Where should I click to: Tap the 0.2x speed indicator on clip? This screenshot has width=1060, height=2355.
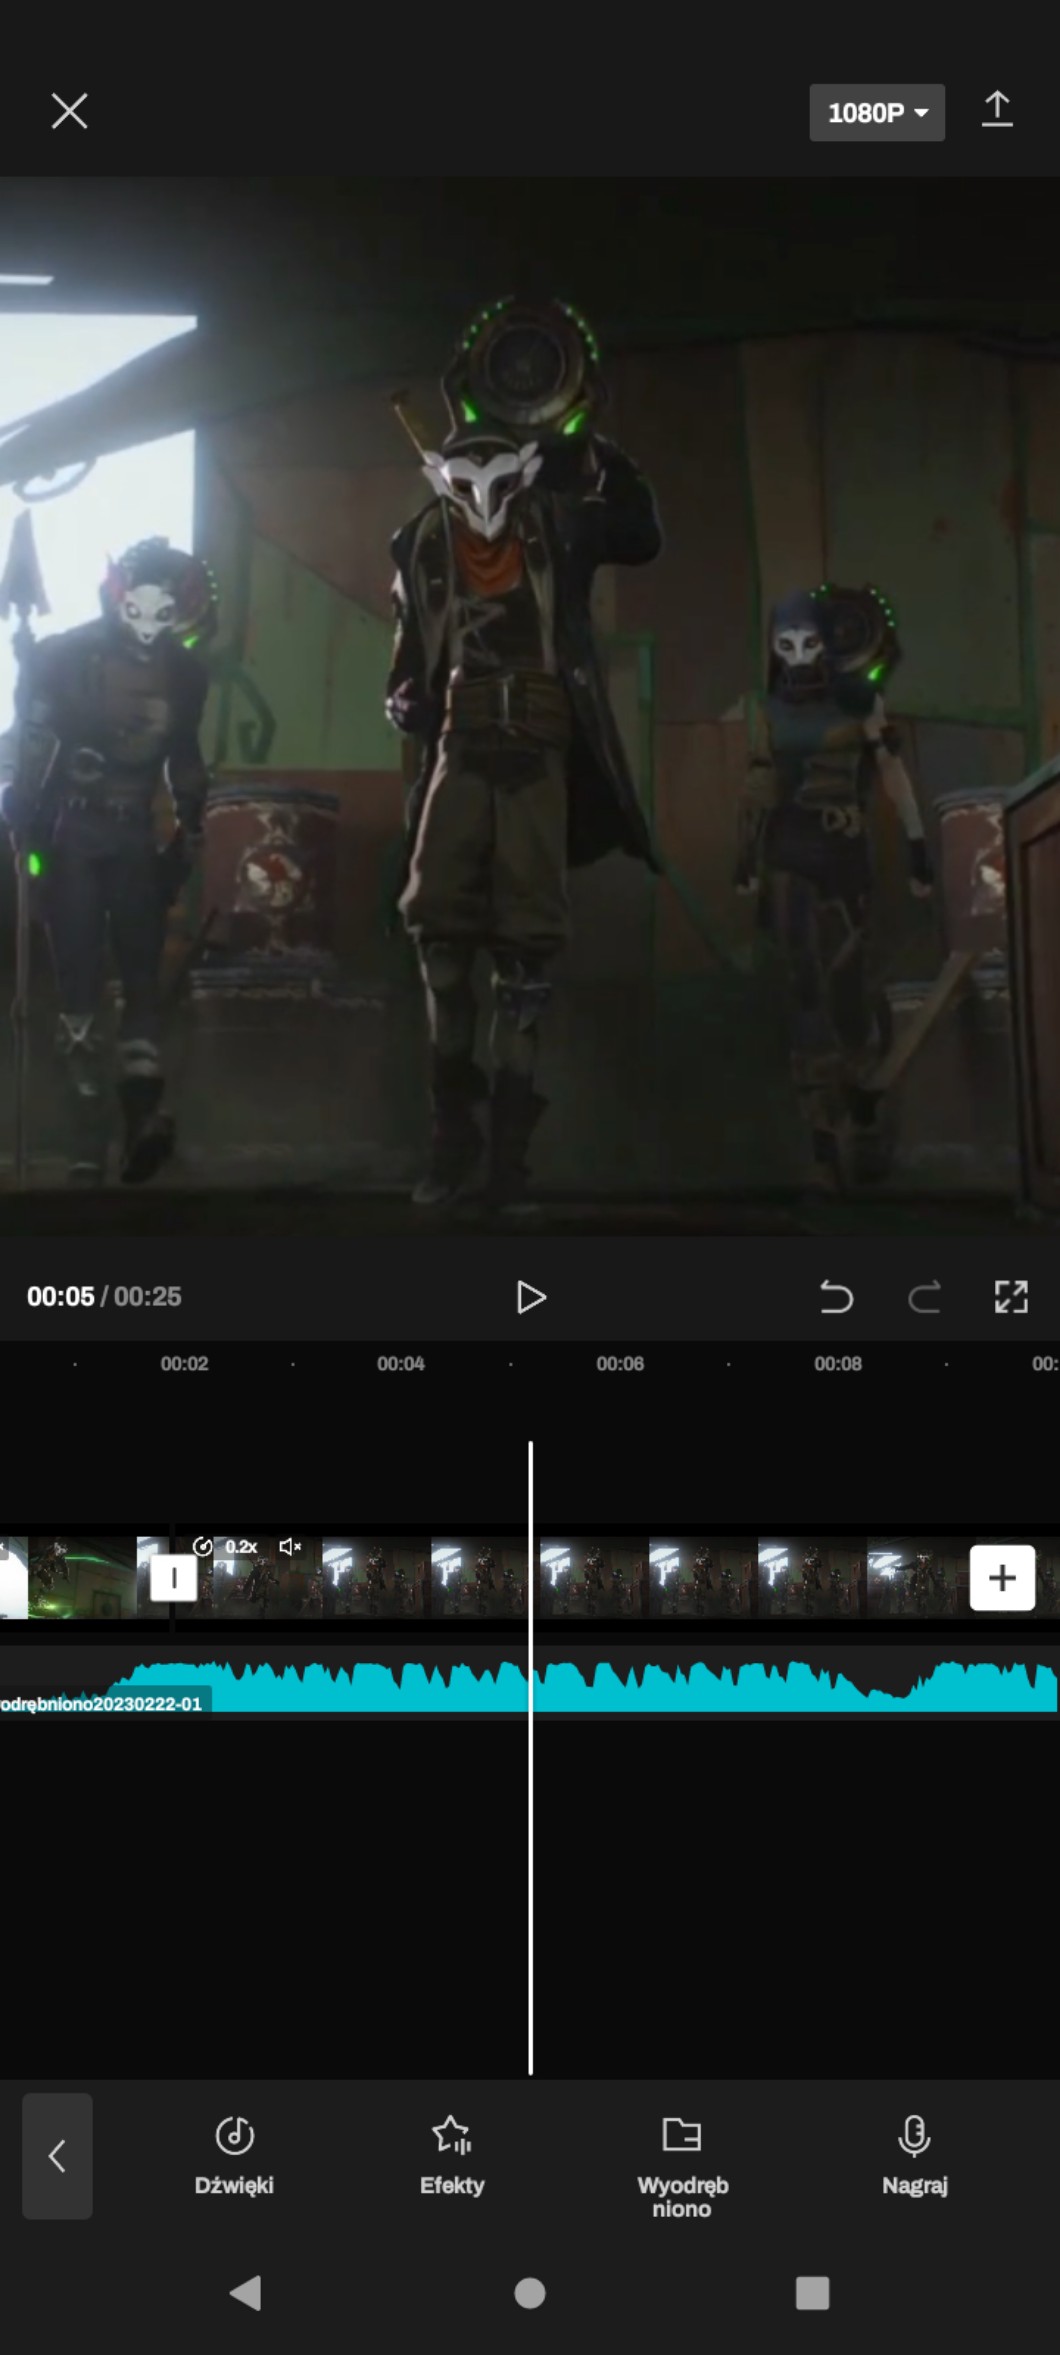pos(229,1547)
